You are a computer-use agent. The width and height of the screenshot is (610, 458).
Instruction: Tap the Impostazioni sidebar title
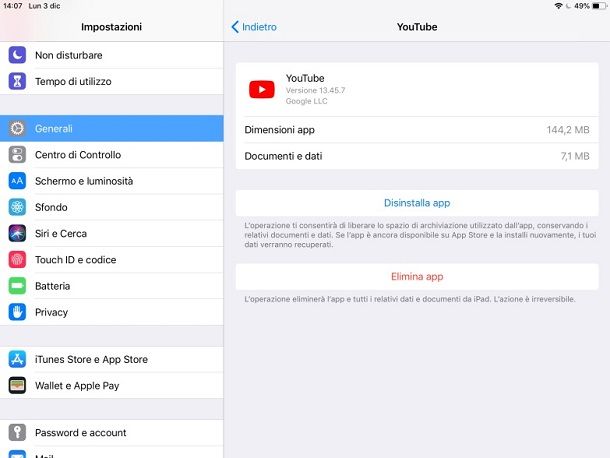tap(111, 27)
